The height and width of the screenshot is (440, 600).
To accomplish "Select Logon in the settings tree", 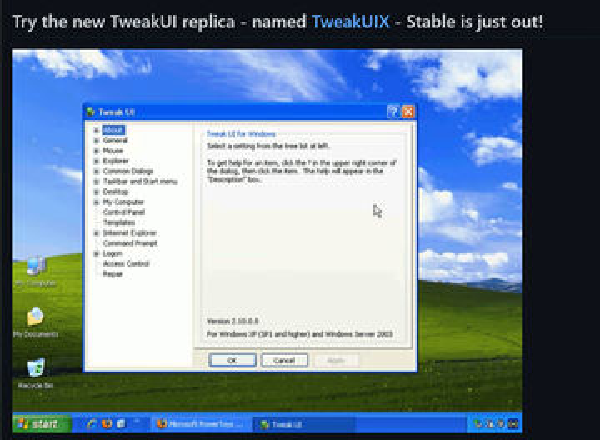I will click(x=112, y=254).
